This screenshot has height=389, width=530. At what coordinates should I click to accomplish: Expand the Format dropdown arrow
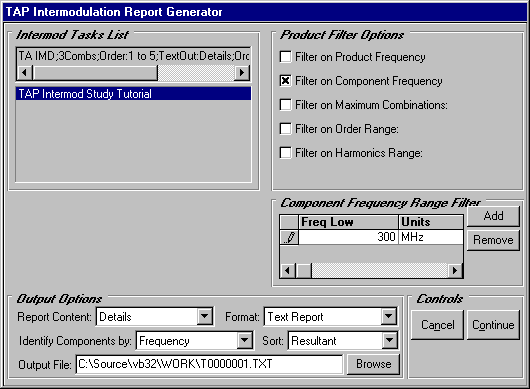pos(388,317)
